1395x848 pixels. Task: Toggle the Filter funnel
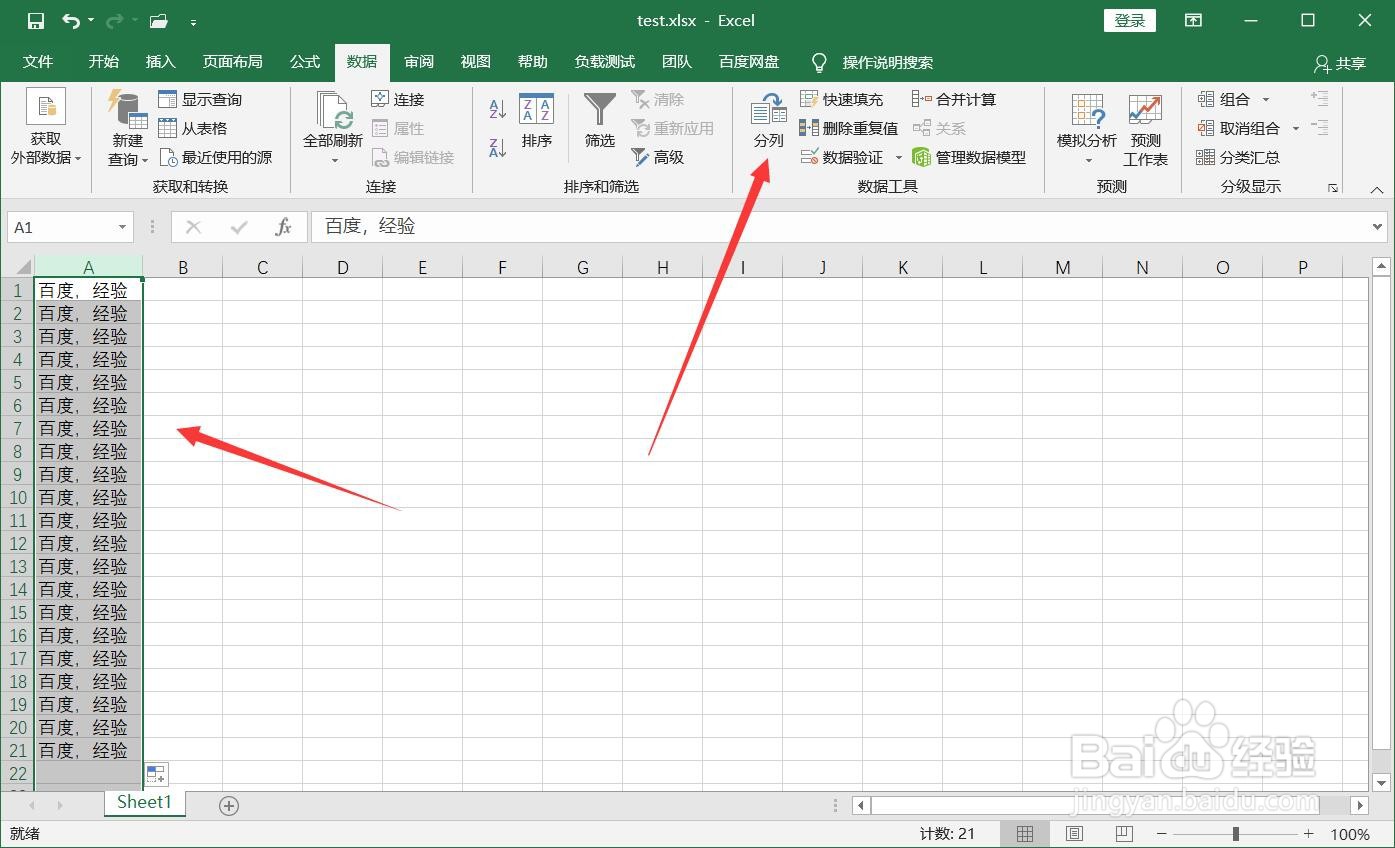click(x=600, y=122)
